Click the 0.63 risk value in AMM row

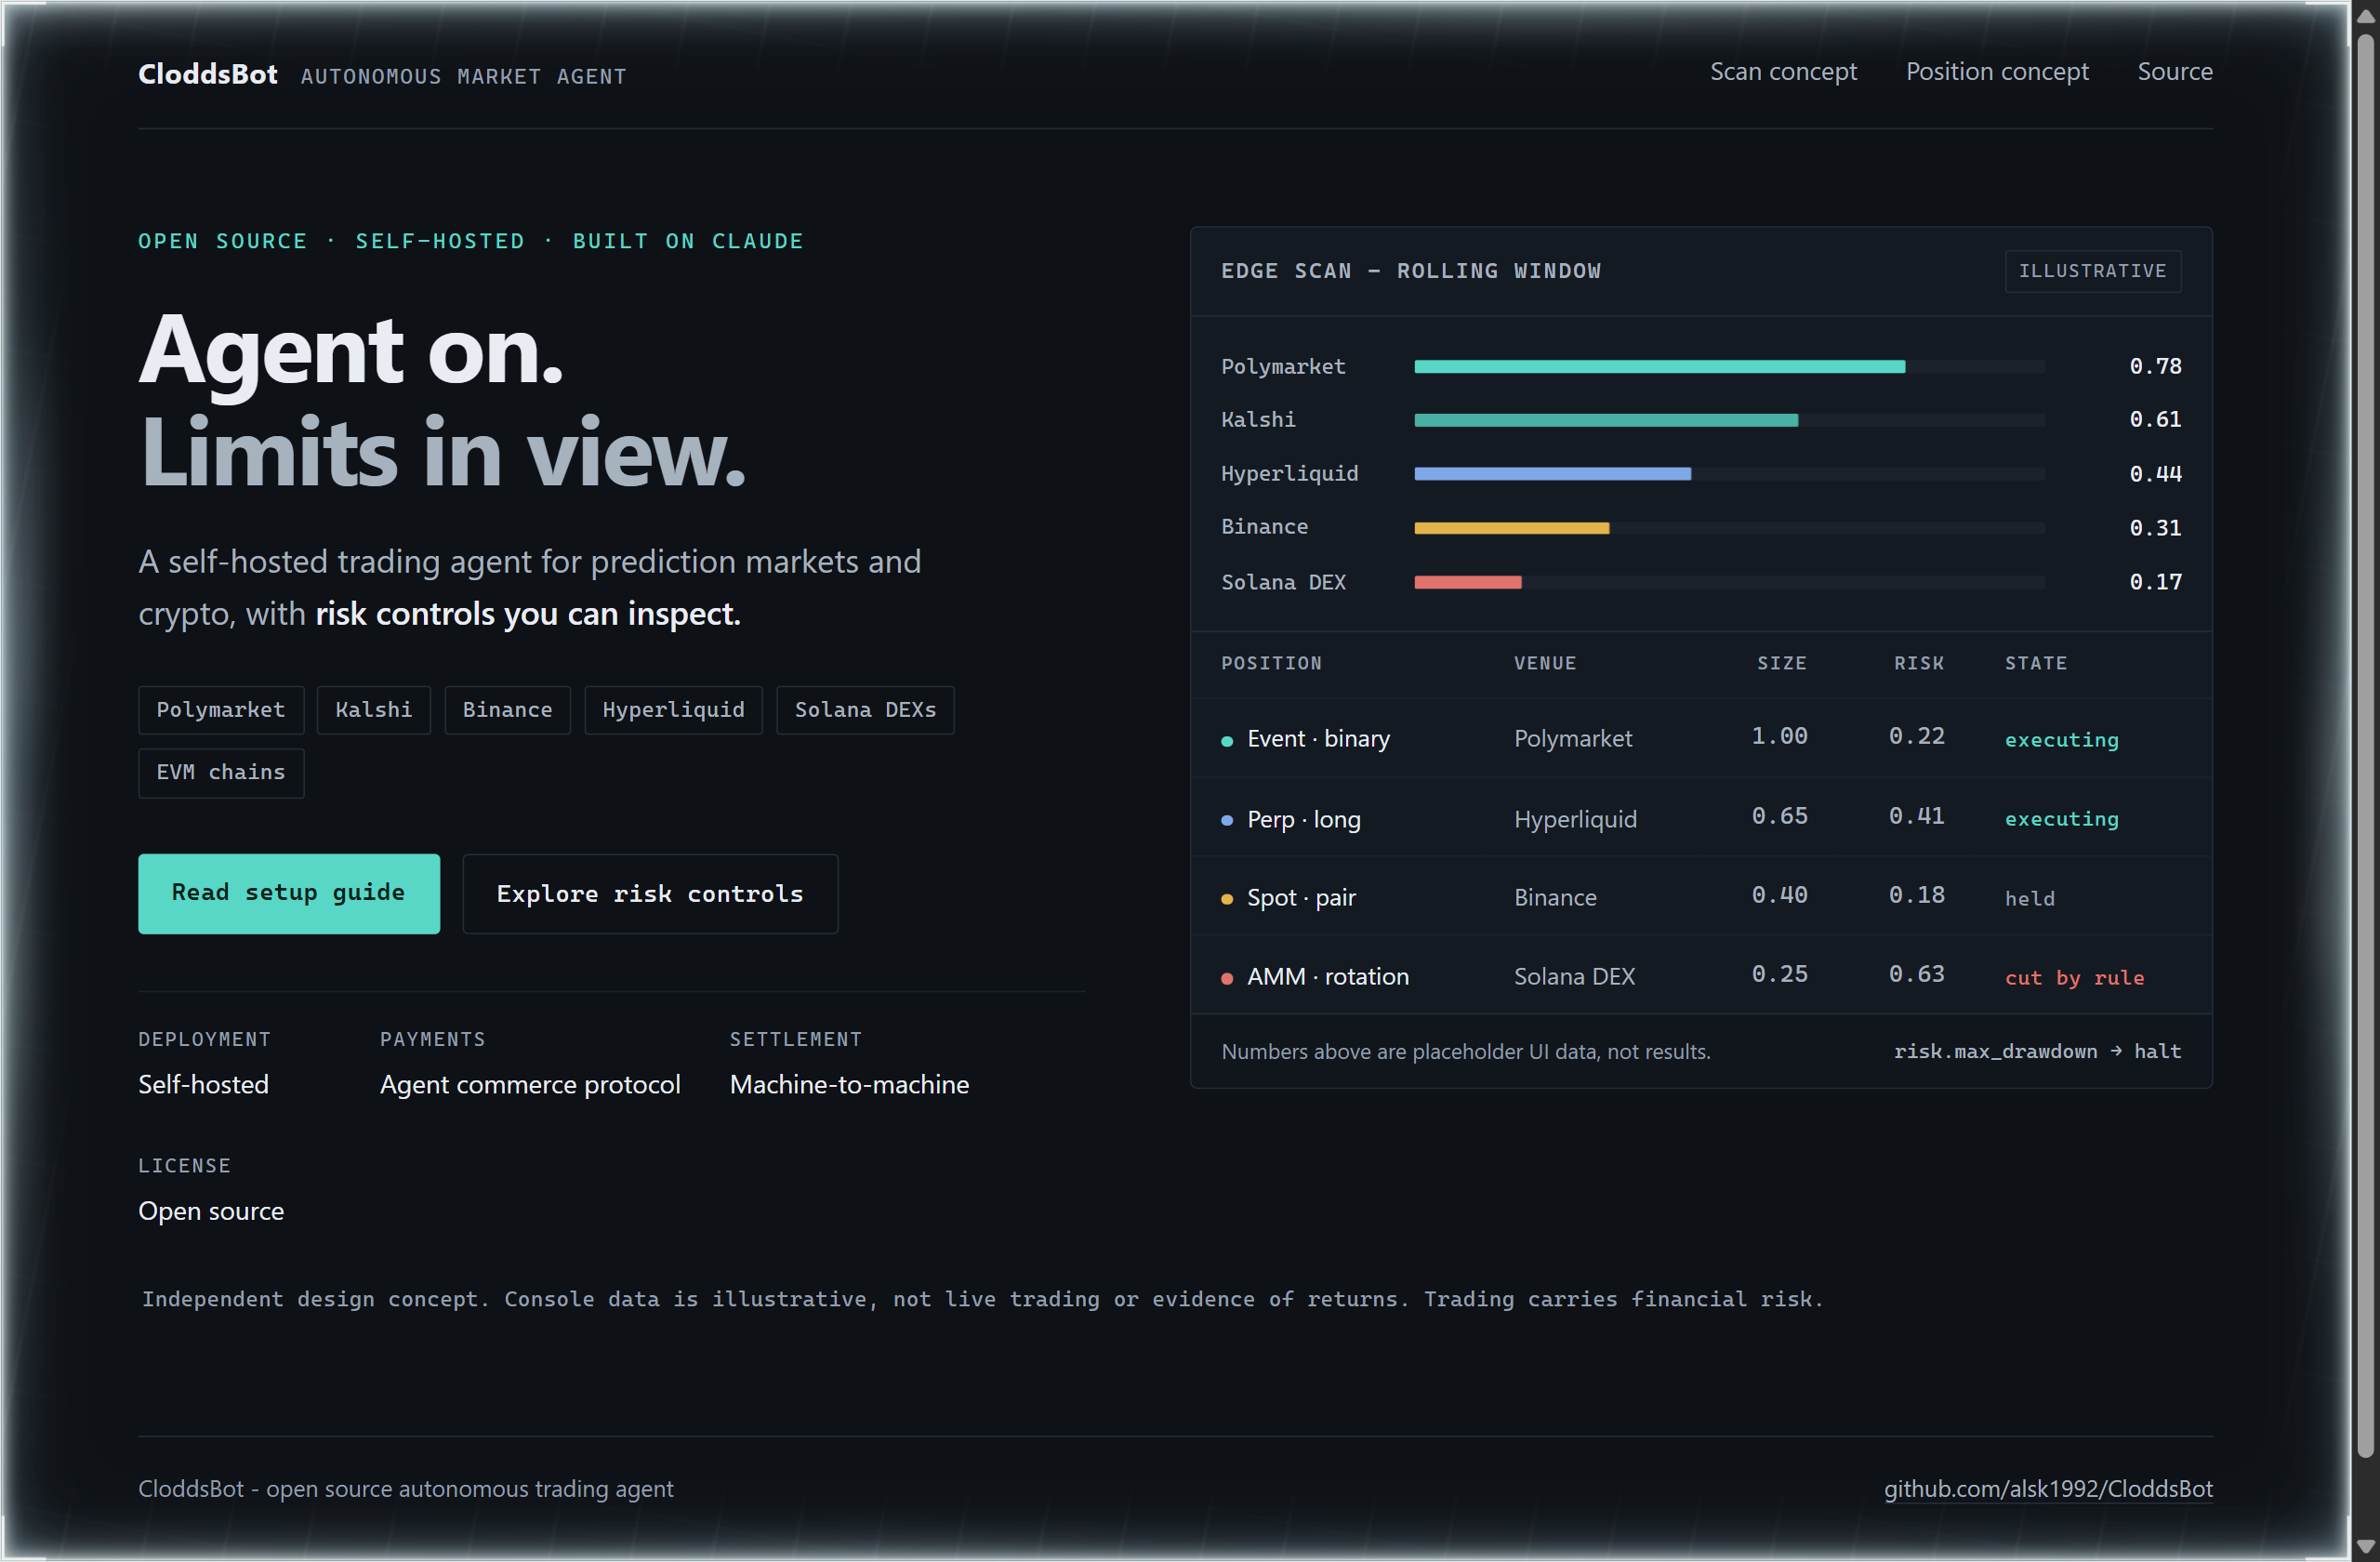pyautogui.click(x=1917, y=974)
